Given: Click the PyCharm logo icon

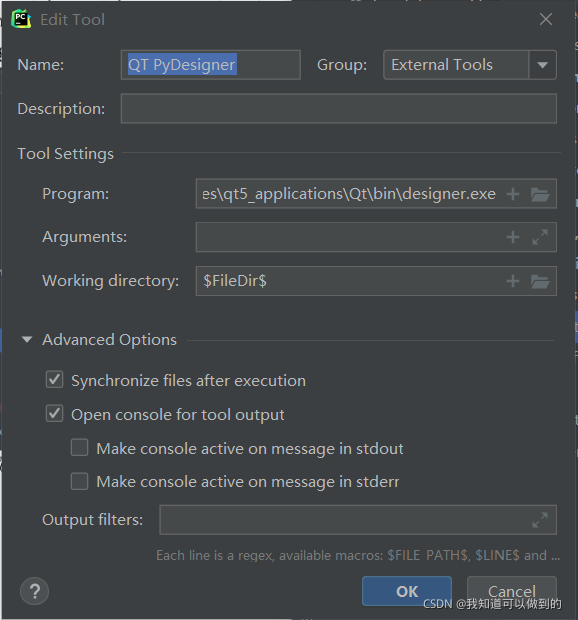Looking at the screenshot, I should click(21, 19).
